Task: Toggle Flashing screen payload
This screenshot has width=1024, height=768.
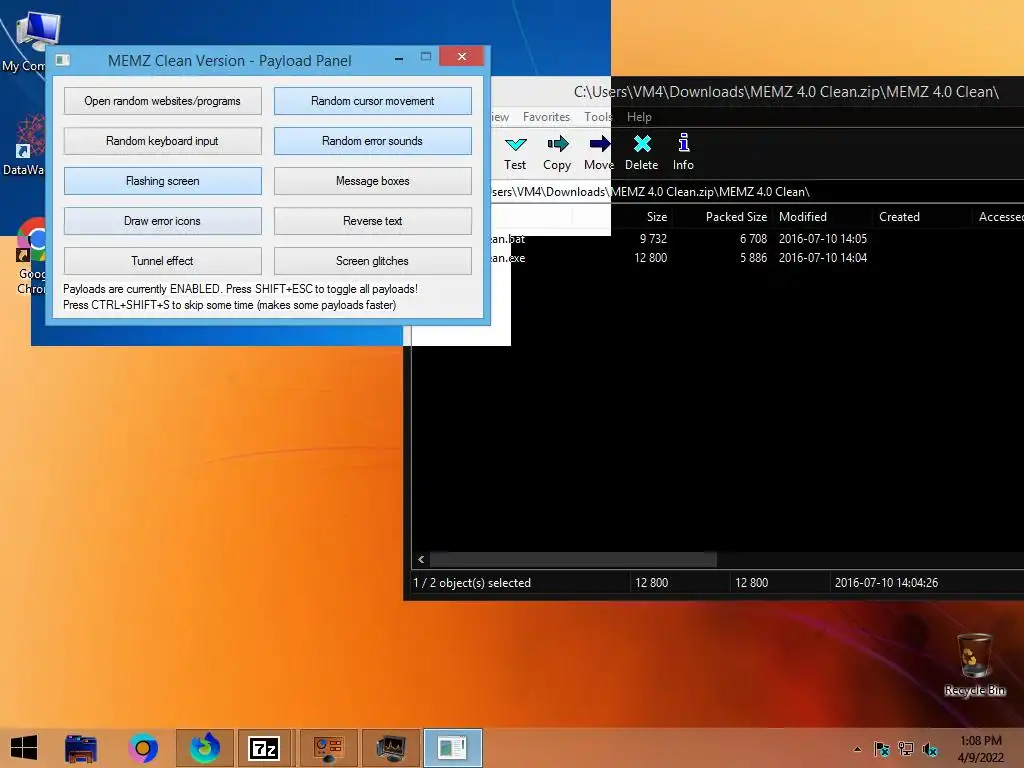Action: click(x=163, y=181)
